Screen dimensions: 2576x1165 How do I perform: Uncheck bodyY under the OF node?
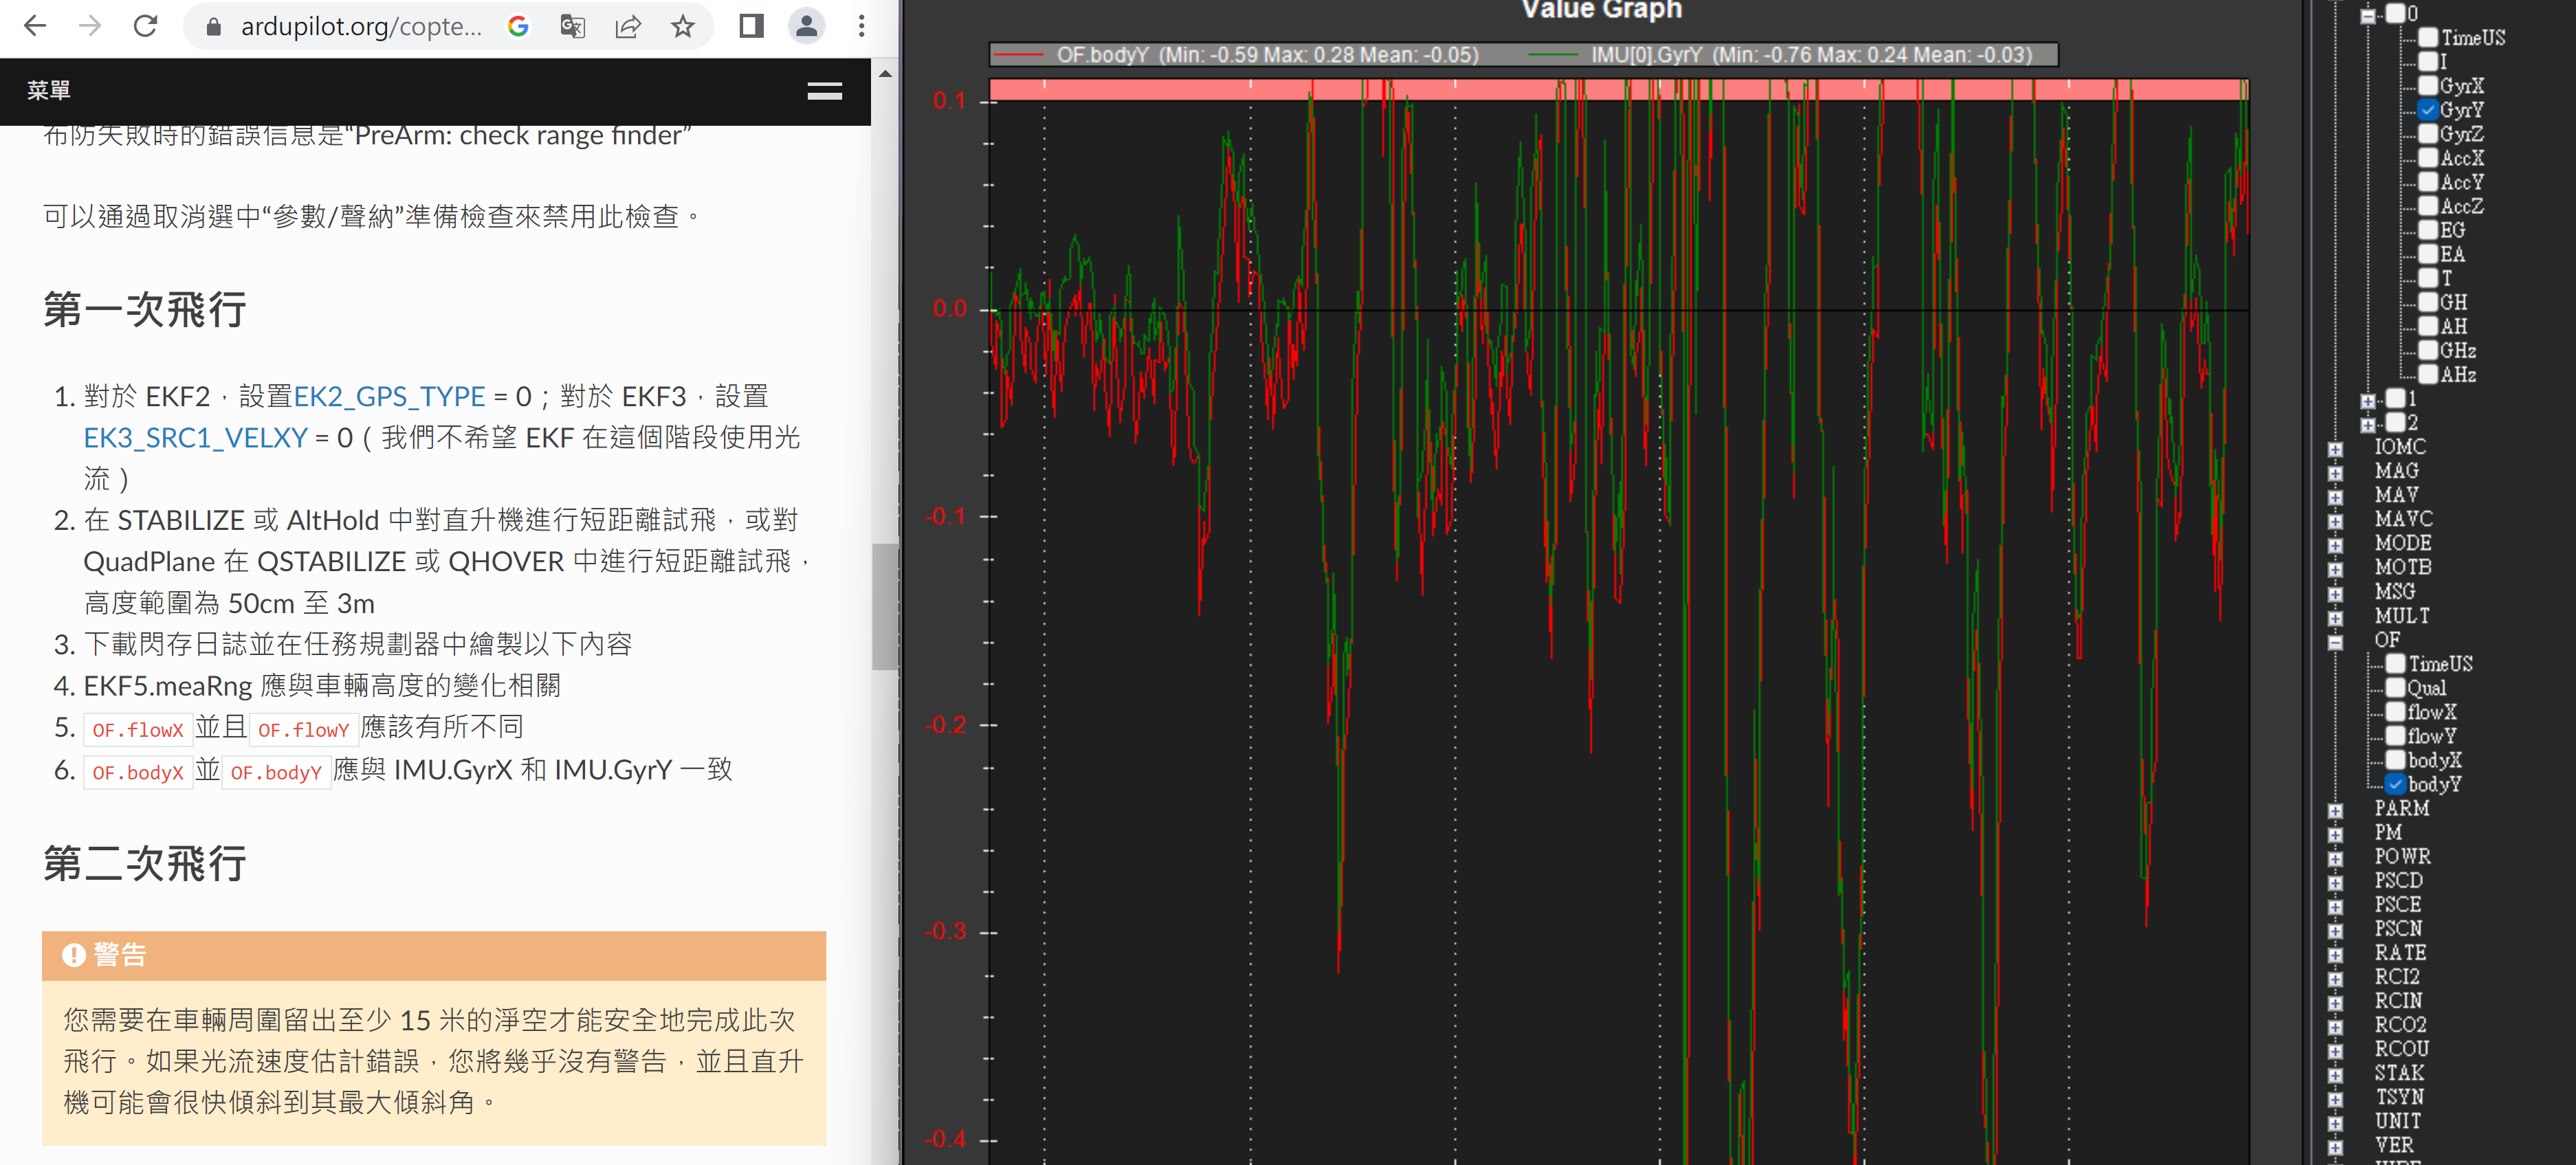point(2396,784)
